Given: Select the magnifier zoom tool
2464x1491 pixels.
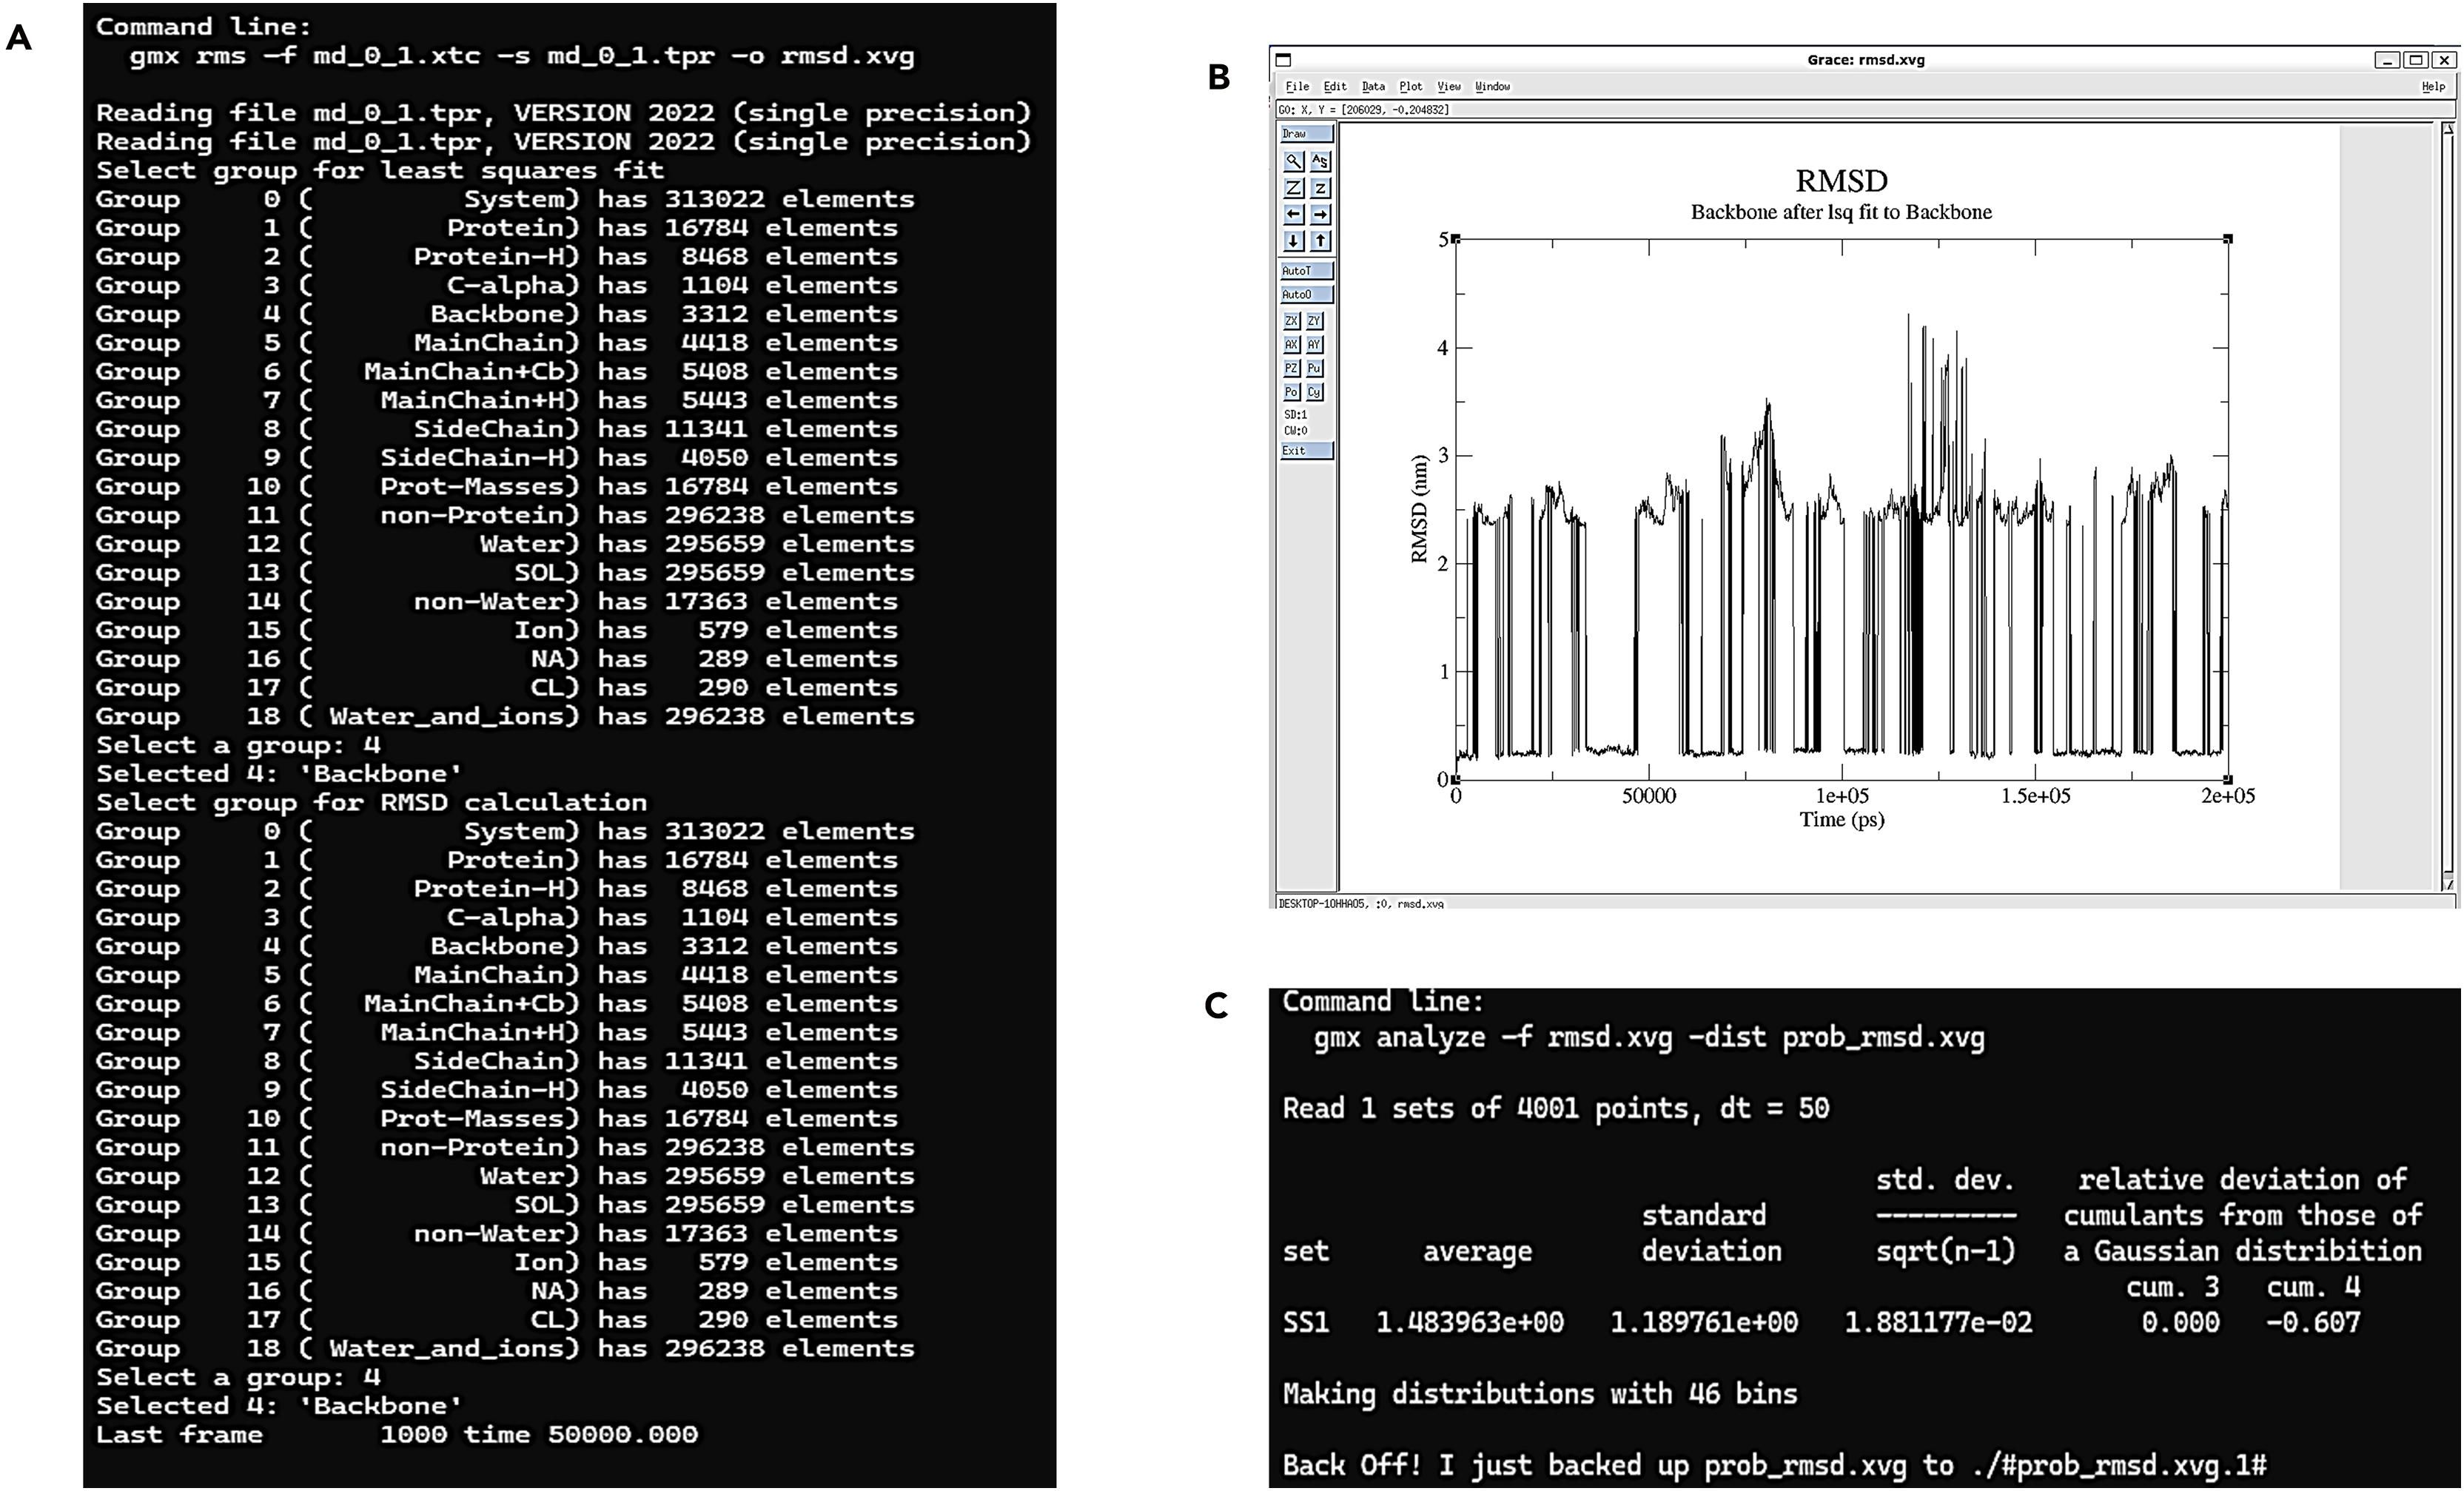Looking at the screenshot, I should click(1293, 161).
